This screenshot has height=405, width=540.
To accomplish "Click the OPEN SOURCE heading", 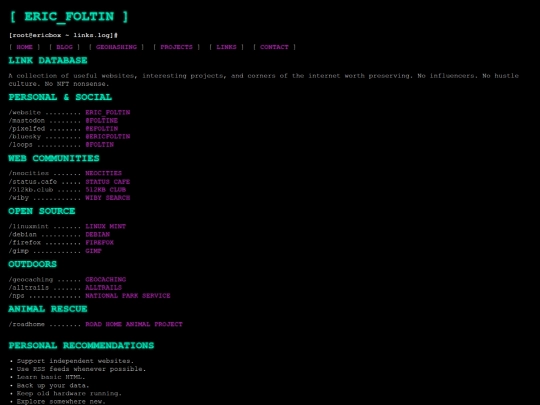I will (x=42, y=211).
